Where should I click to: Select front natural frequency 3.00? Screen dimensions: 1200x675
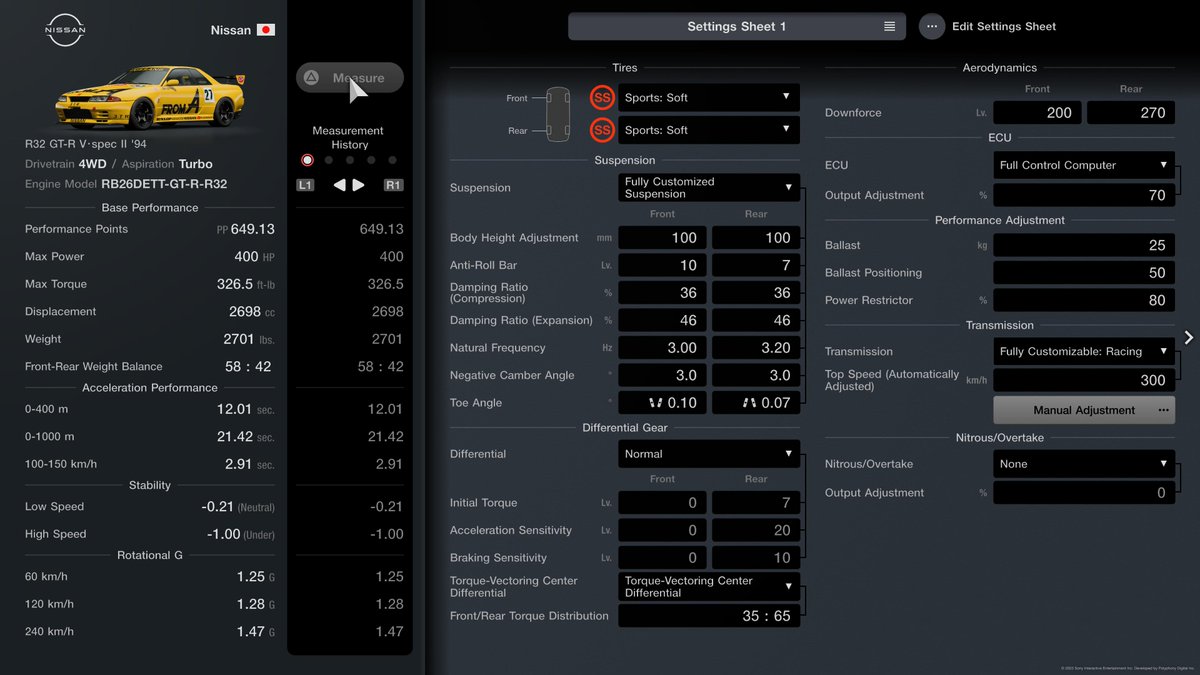(x=662, y=348)
